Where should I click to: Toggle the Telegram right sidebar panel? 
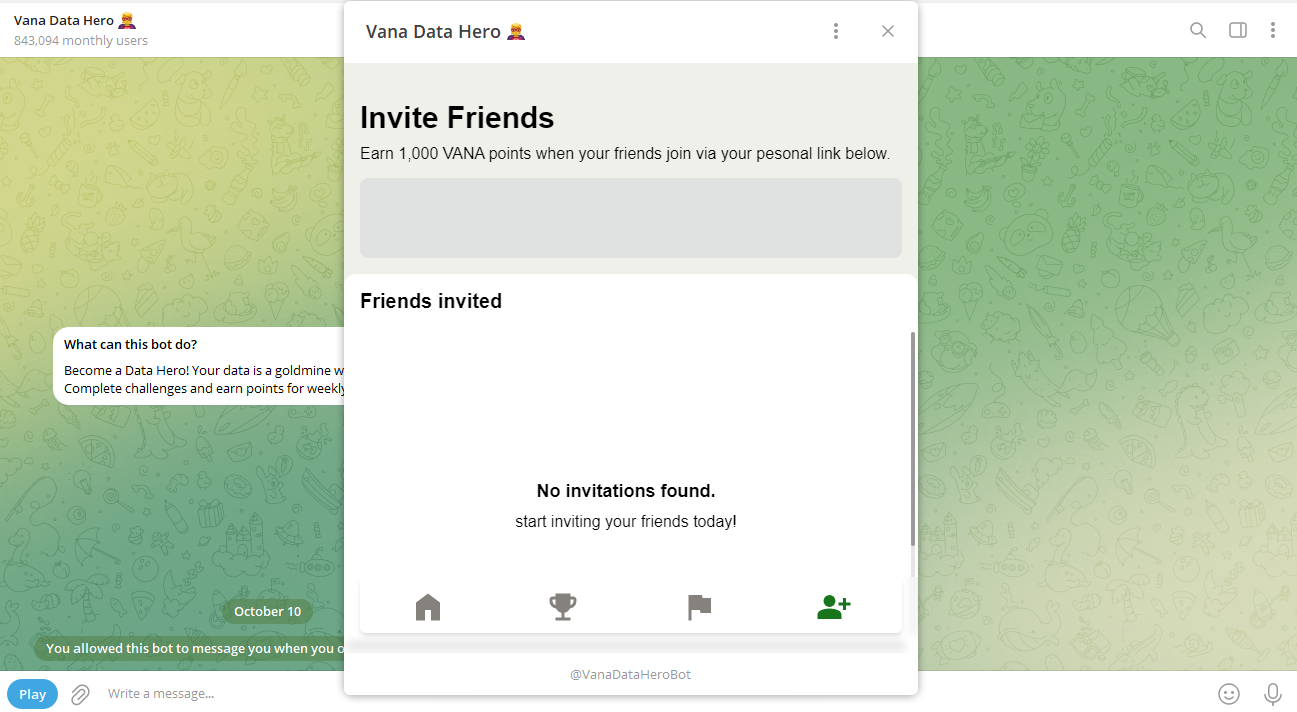pyautogui.click(x=1238, y=30)
